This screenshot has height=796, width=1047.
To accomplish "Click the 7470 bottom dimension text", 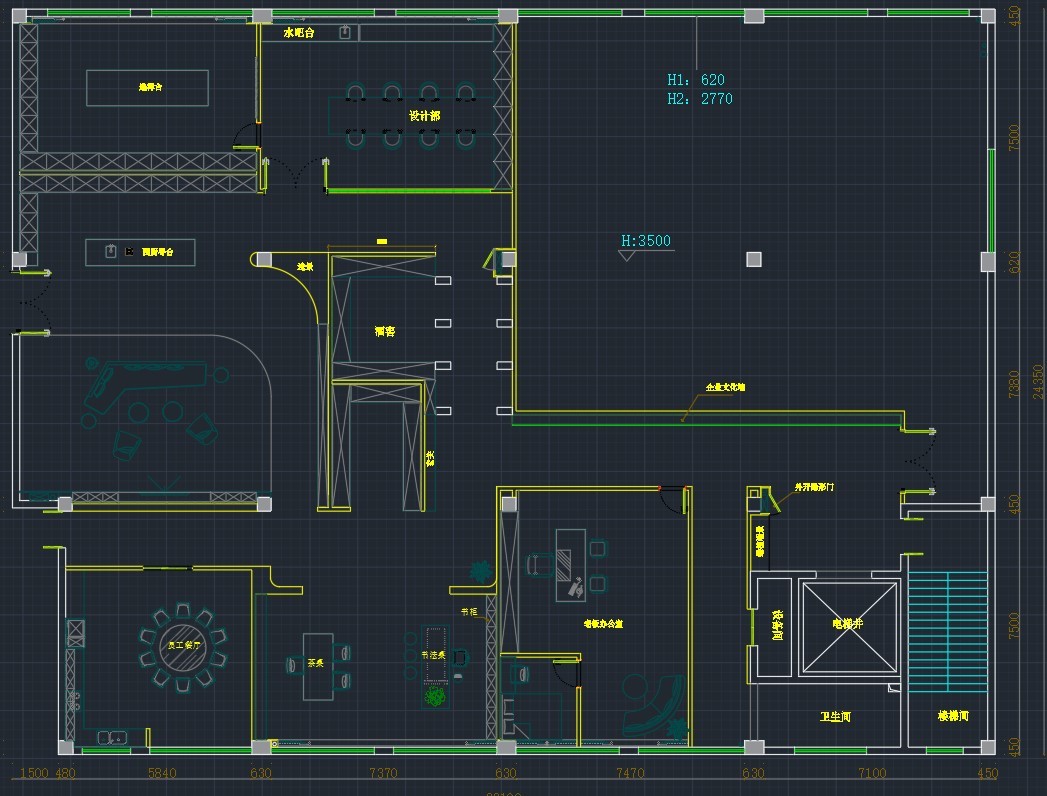I will [630, 773].
